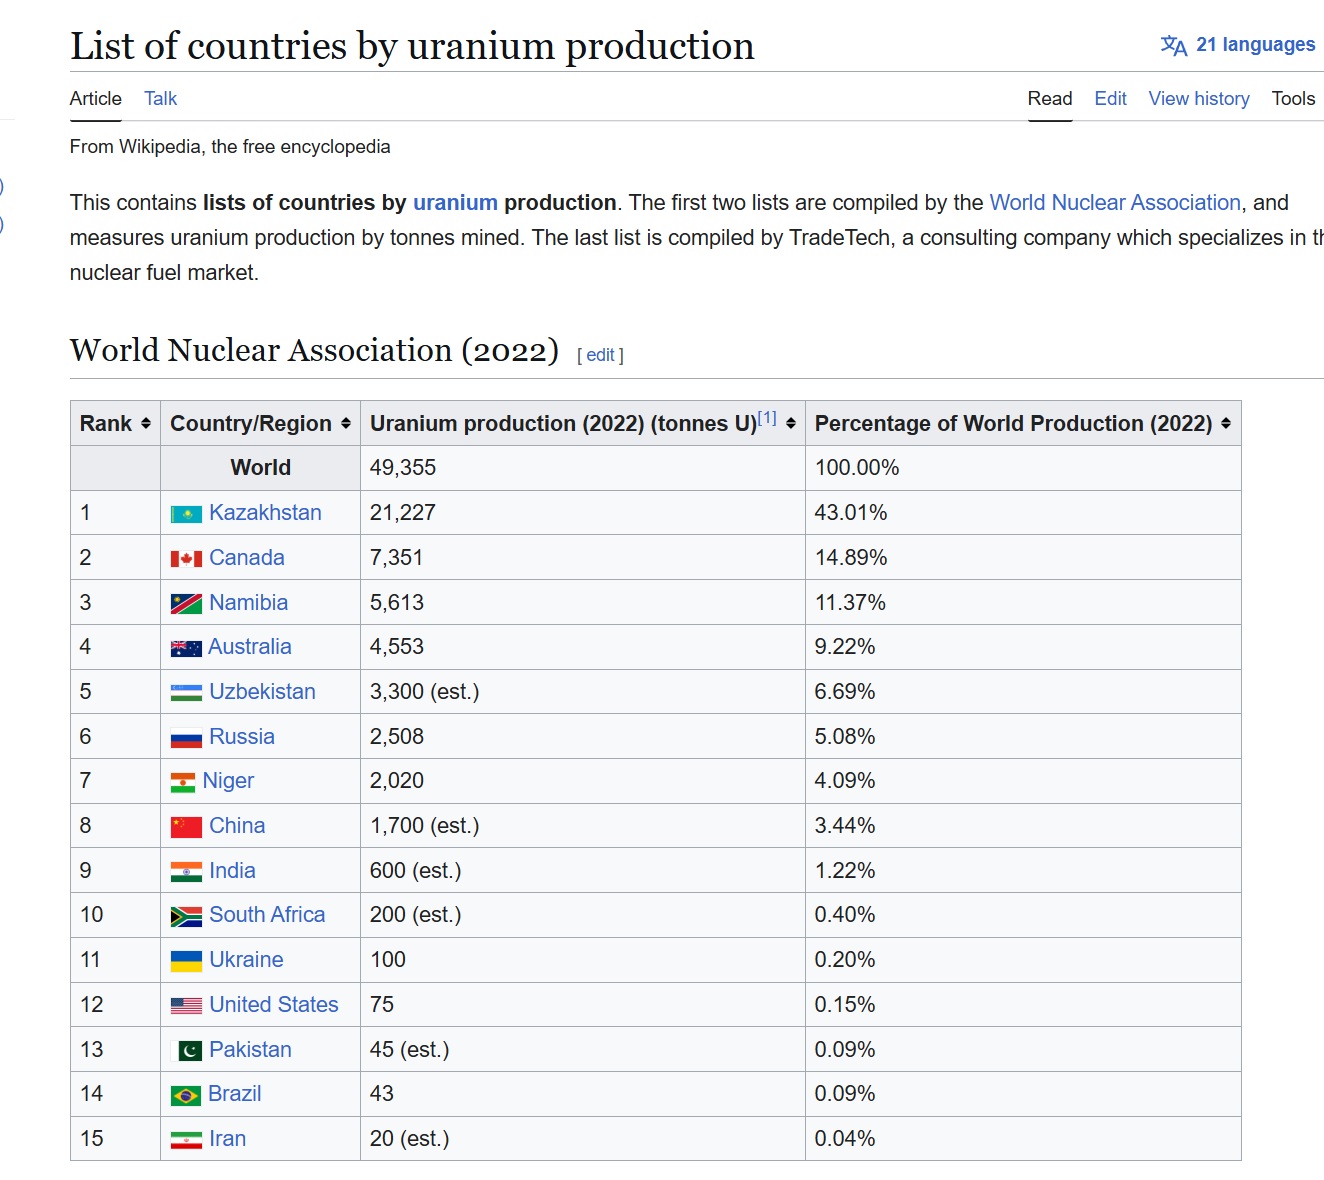1324x1180 pixels.
Task: Open the Tools menu
Action: (x=1293, y=99)
